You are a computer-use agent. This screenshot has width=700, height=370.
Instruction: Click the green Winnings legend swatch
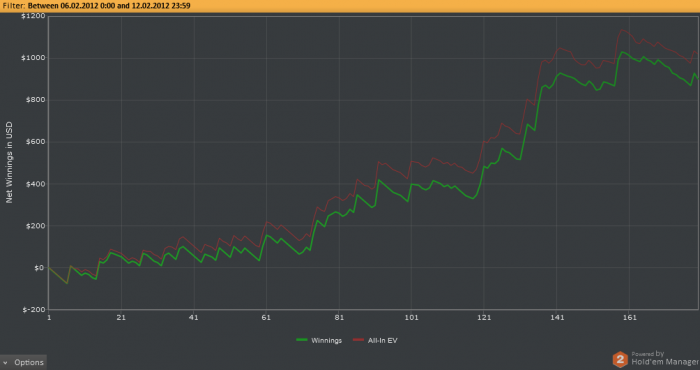[x=302, y=340]
